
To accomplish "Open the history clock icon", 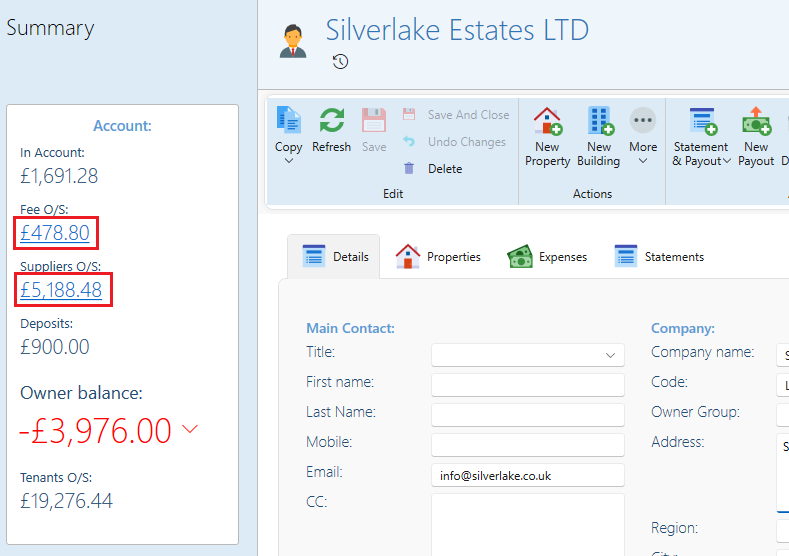I will coord(341,62).
